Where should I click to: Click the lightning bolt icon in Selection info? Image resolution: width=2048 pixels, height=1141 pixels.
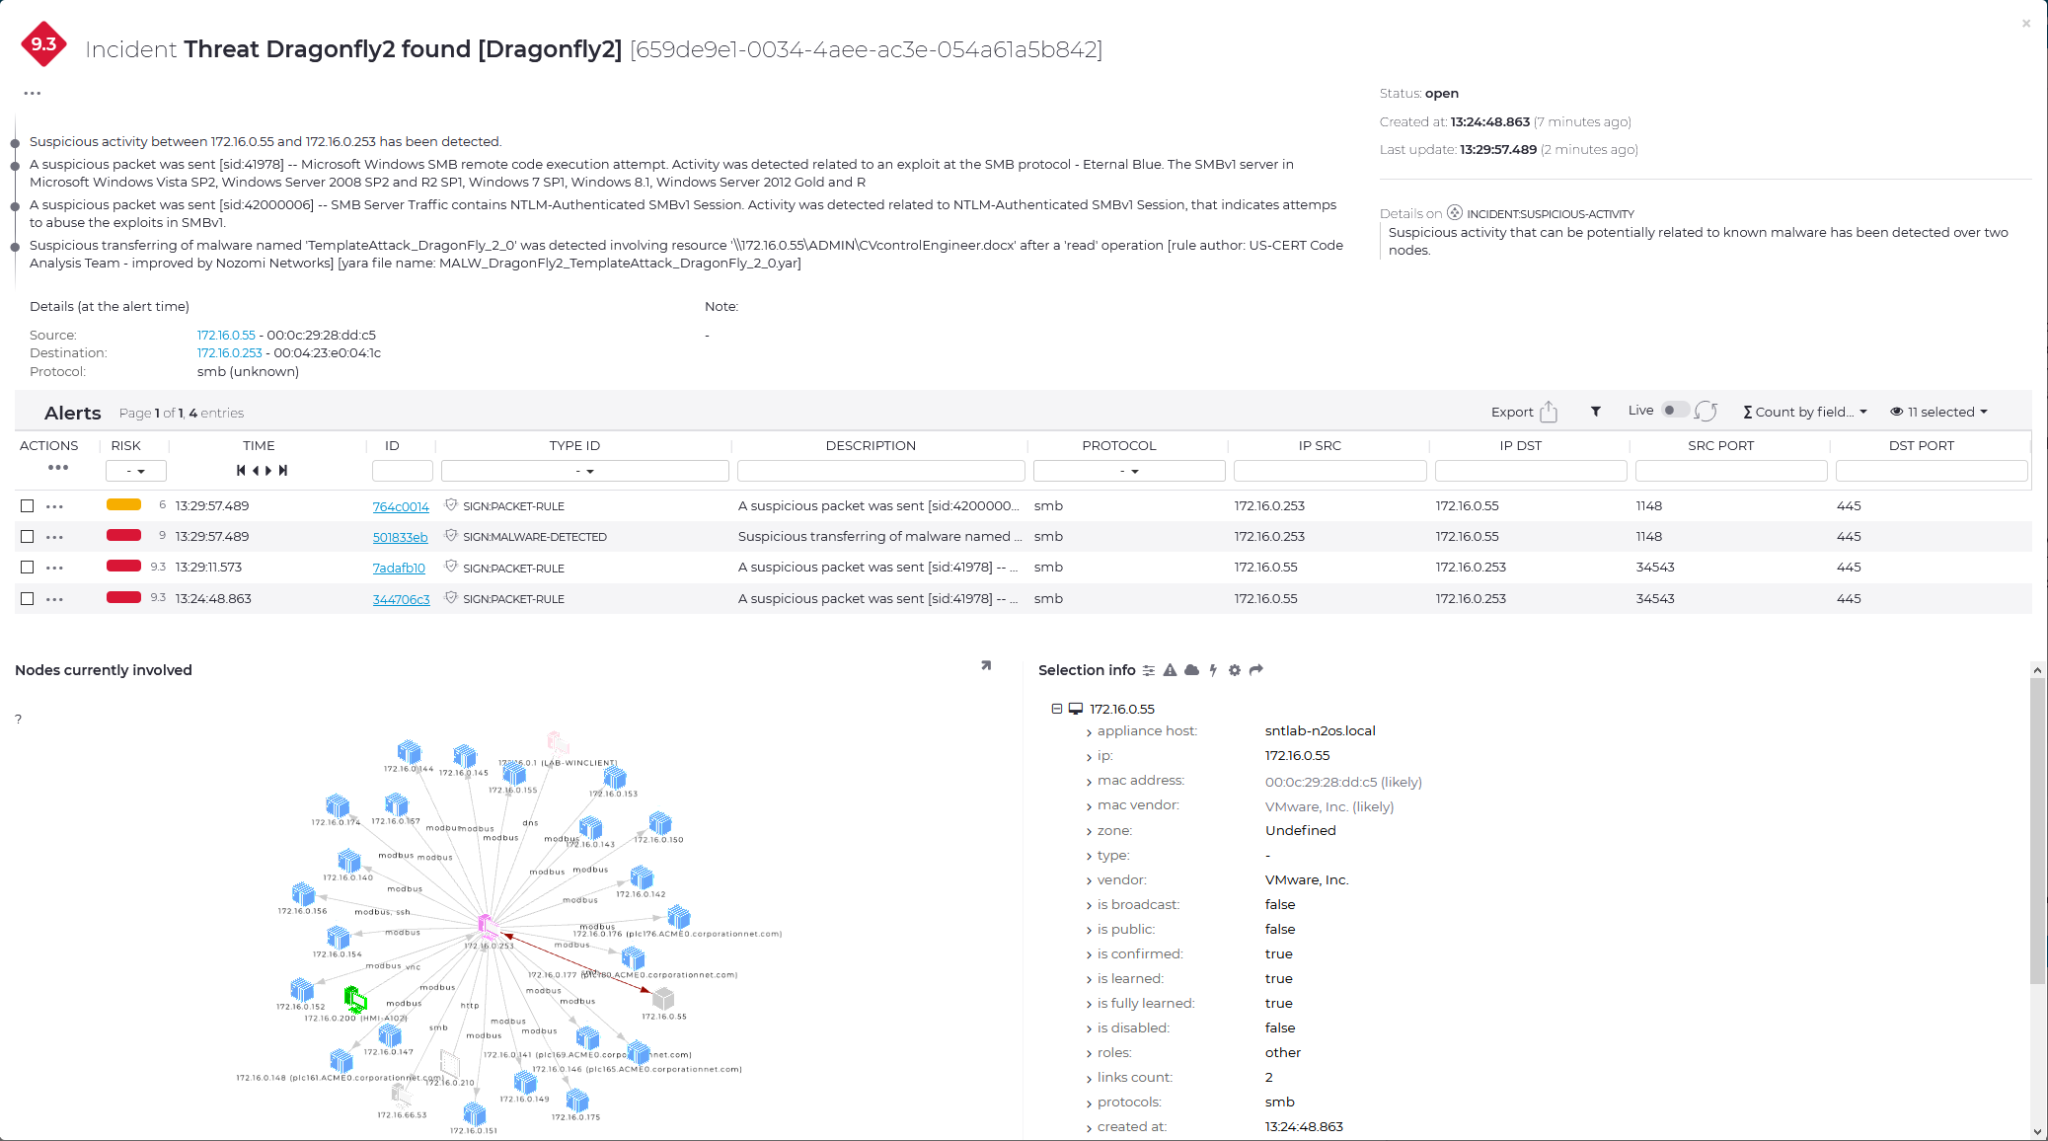(x=1213, y=670)
